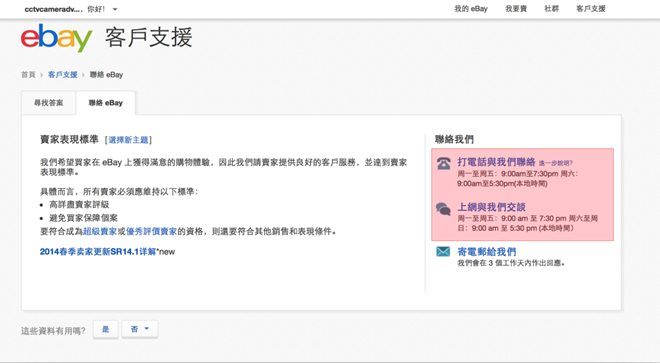660x363 pixels.
Task: Click the 寄電郵給我們 link
Action: click(487, 251)
